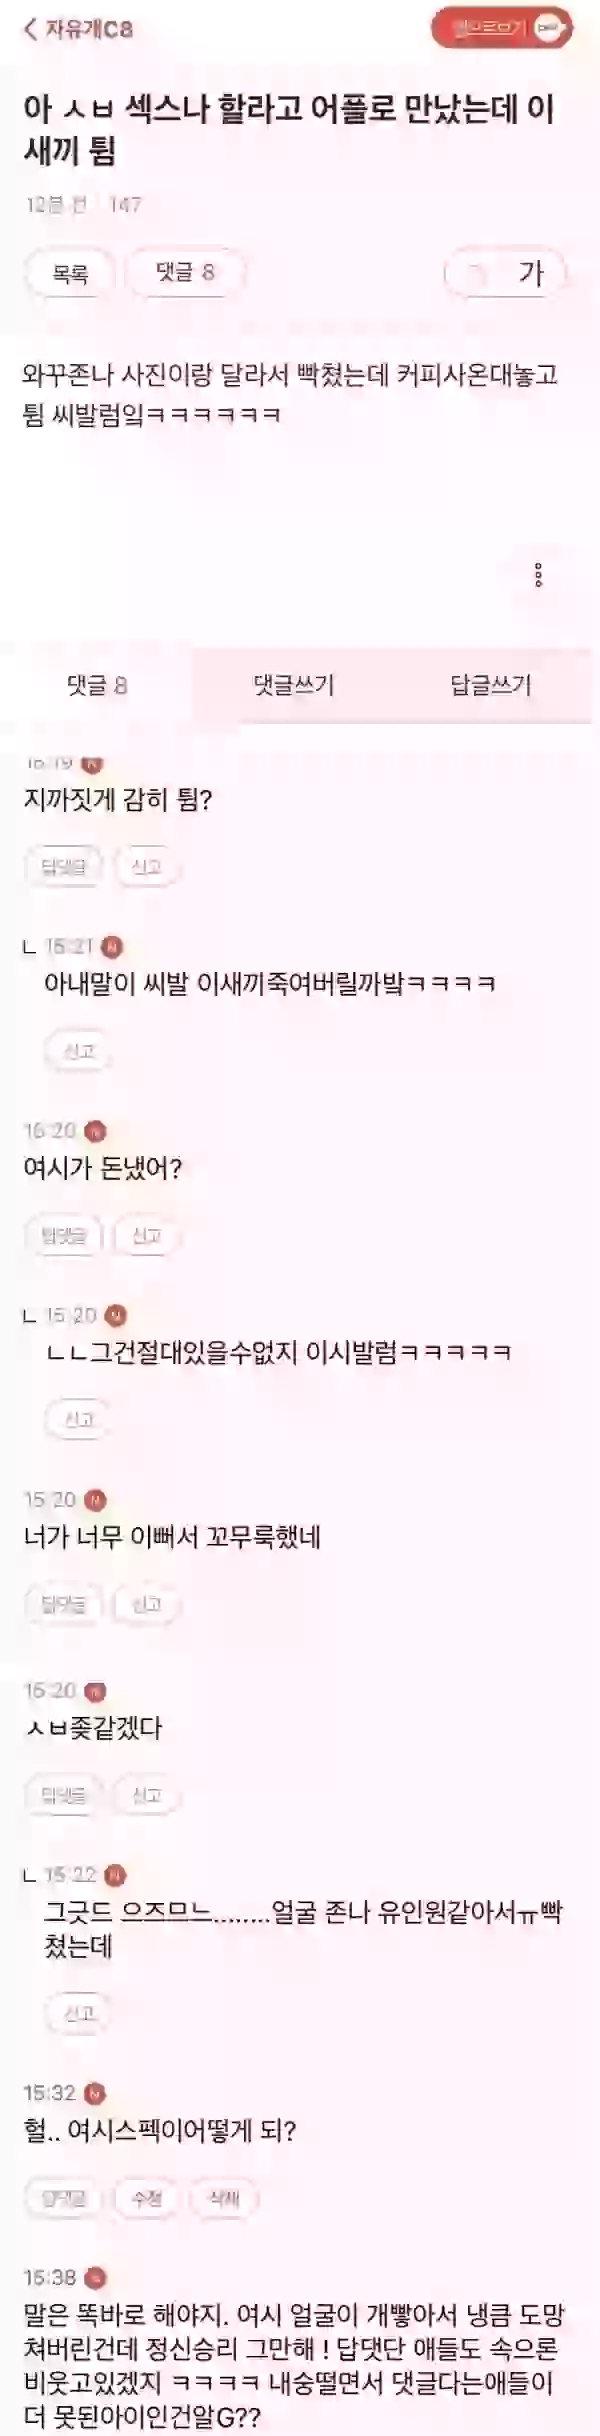
Task: Tap the 가 font size button
Action: point(506,273)
